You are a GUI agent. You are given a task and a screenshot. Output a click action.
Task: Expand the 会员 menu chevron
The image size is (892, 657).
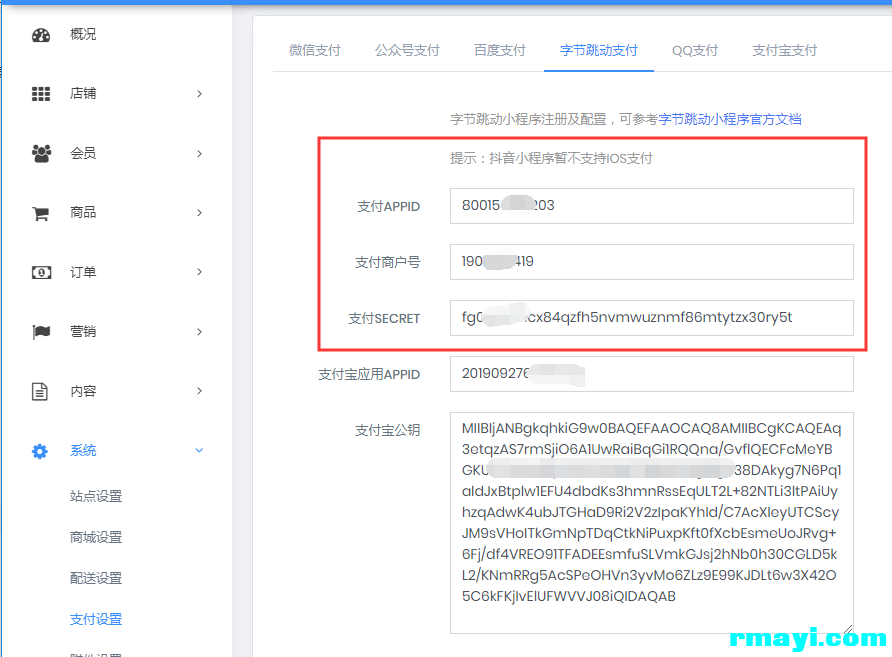[x=199, y=153]
